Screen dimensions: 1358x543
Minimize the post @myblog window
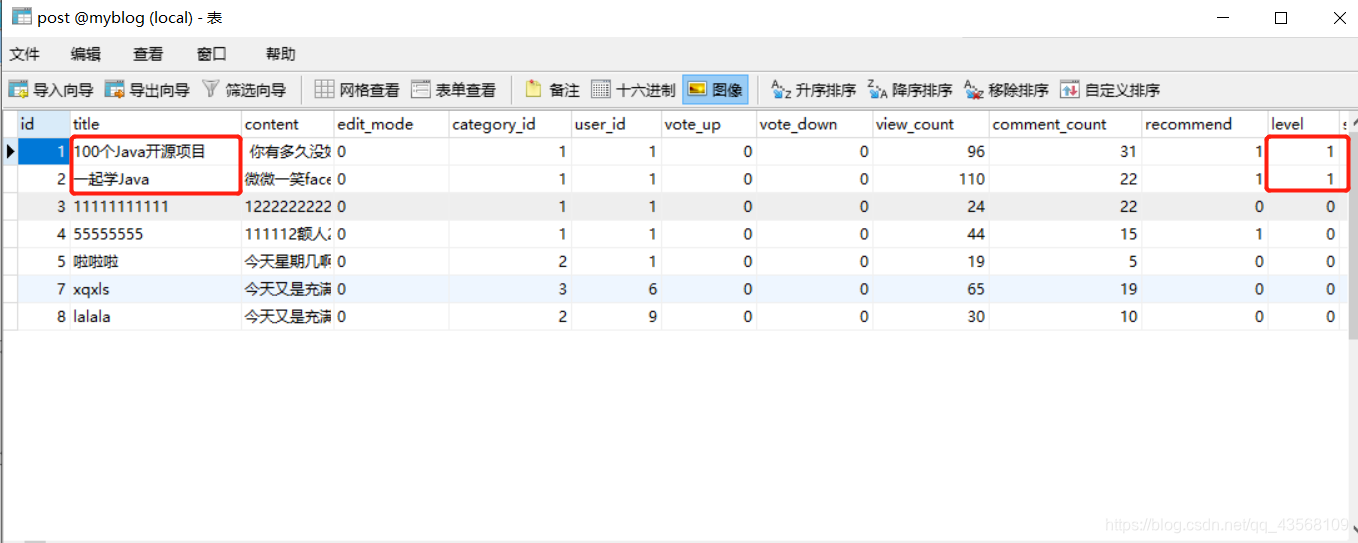tap(1222, 17)
